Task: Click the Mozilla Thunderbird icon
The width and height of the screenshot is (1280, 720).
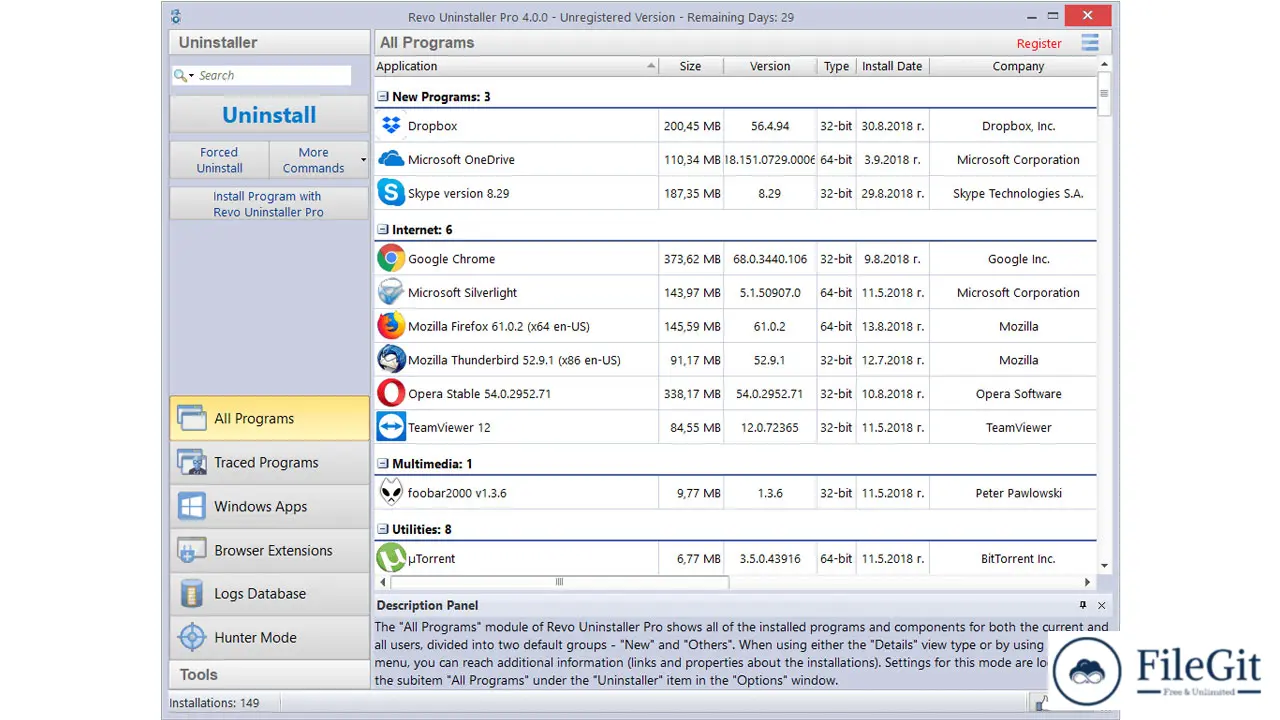Action: pyautogui.click(x=391, y=360)
